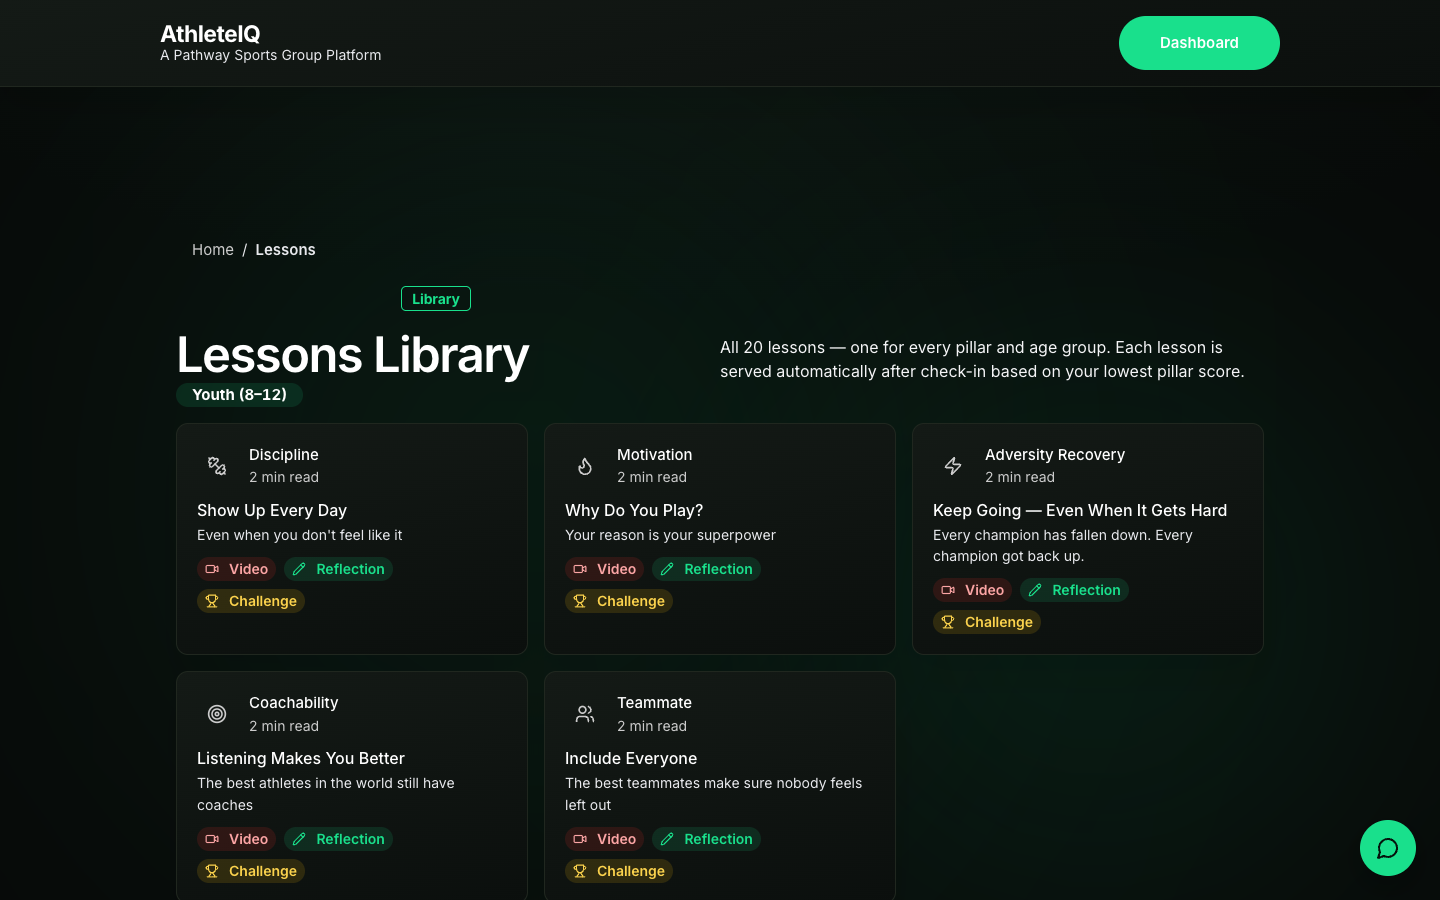Image resolution: width=1440 pixels, height=900 pixels.
Task: Click the Adversity Recovery pillar label
Action: point(1055,455)
